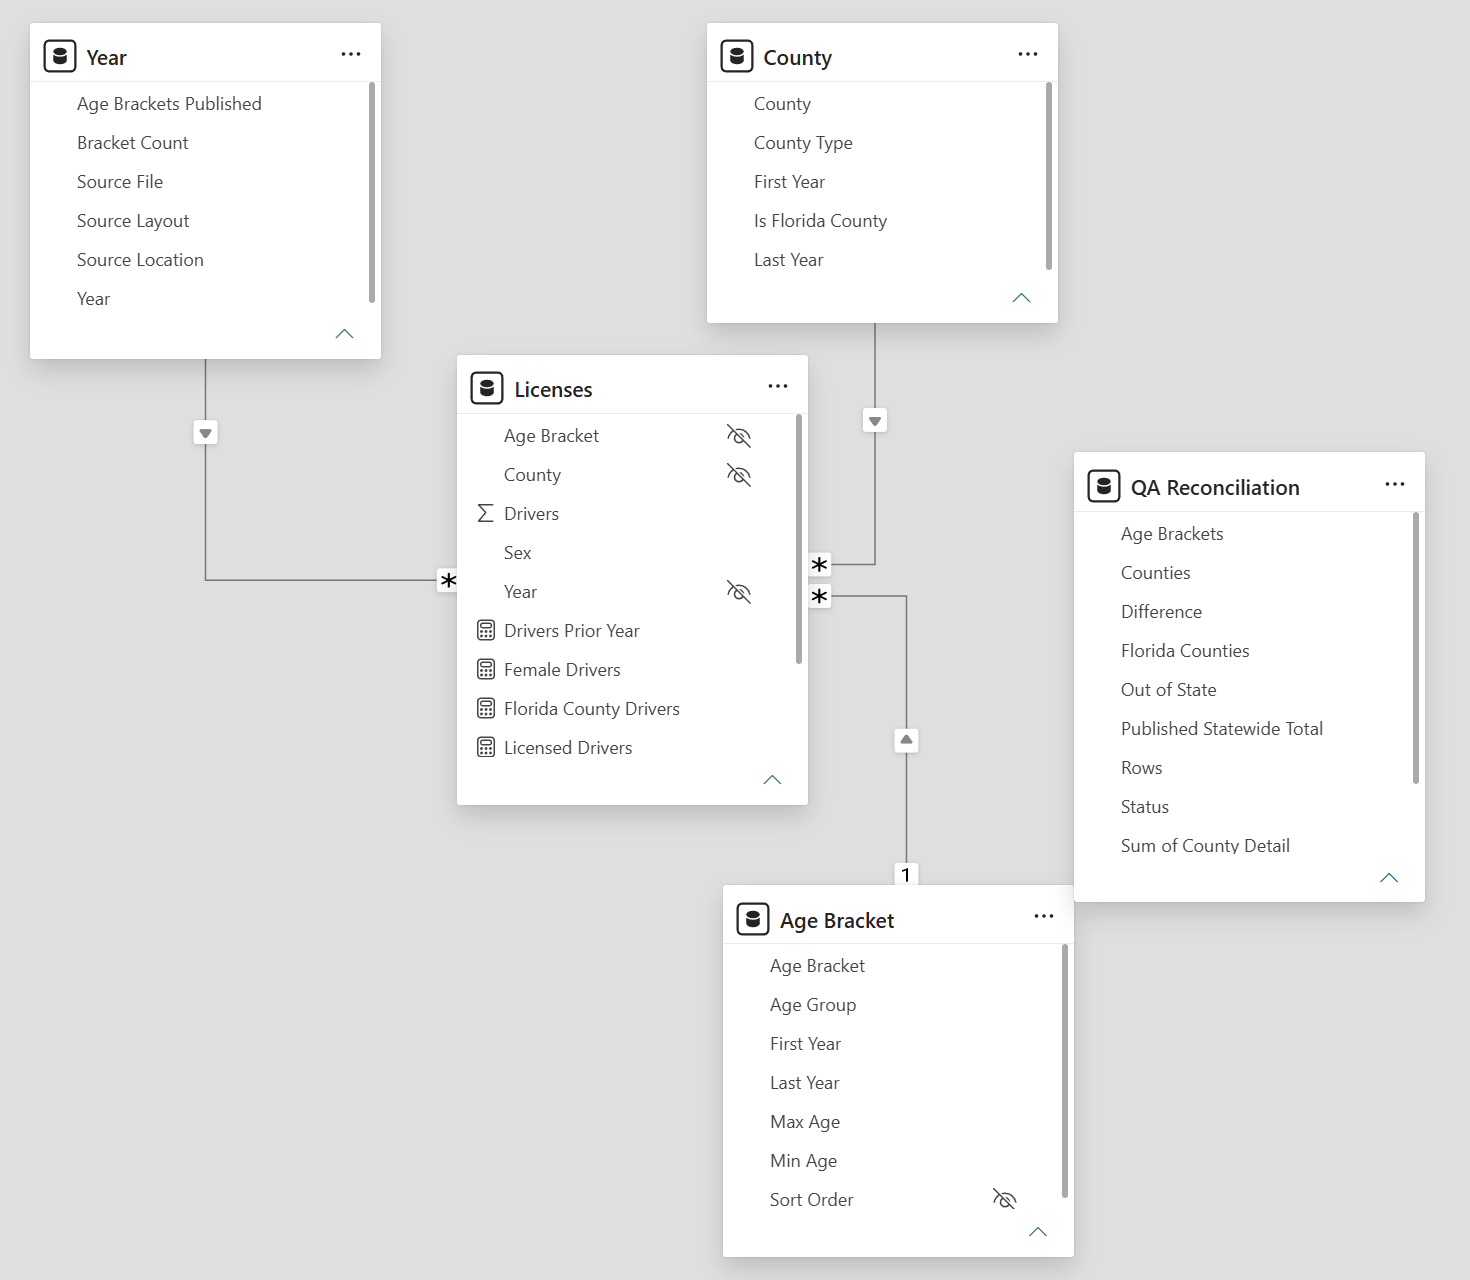The width and height of the screenshot is (1470, 1280).
Task: Open more options for the Year table
Action: (351, 54)
